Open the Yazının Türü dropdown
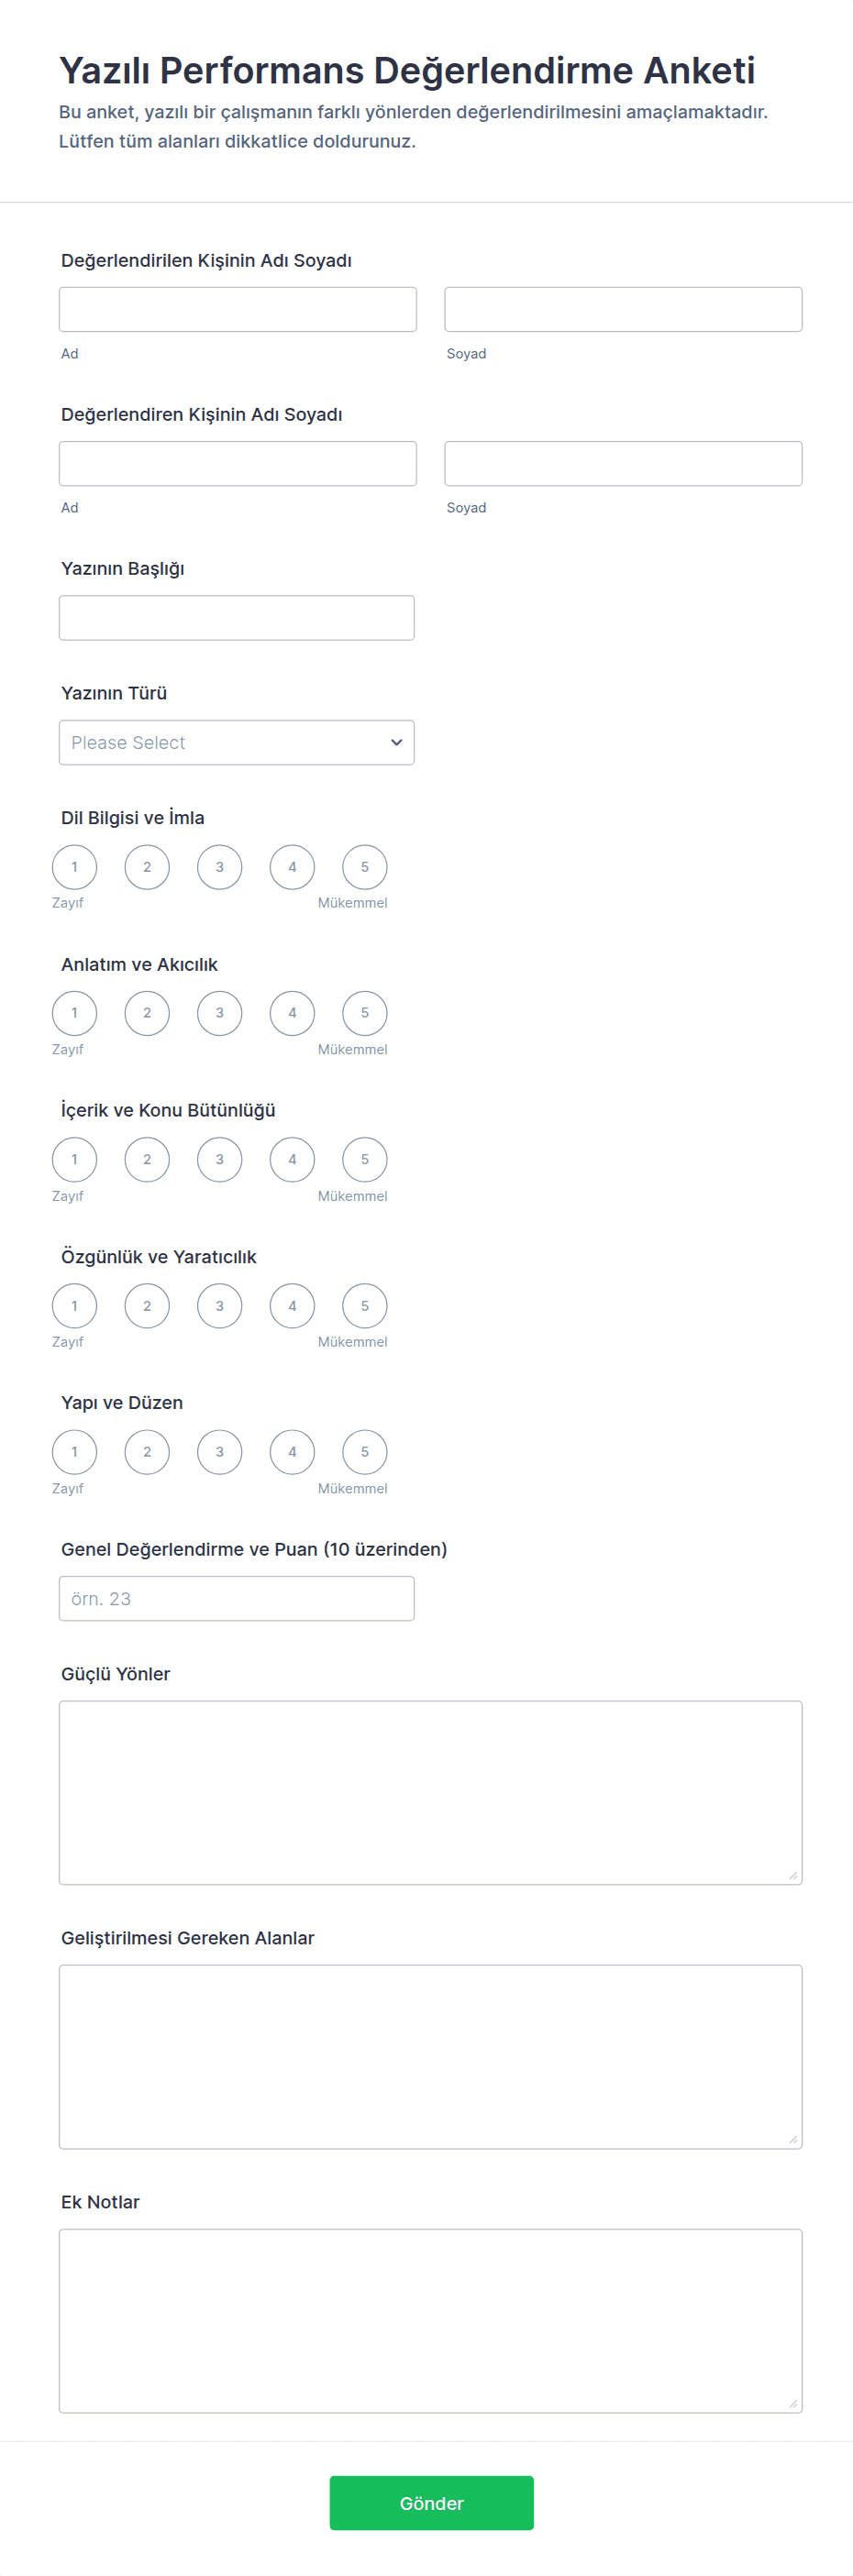This screenshot has height=2576, width=853. point(236,742)
